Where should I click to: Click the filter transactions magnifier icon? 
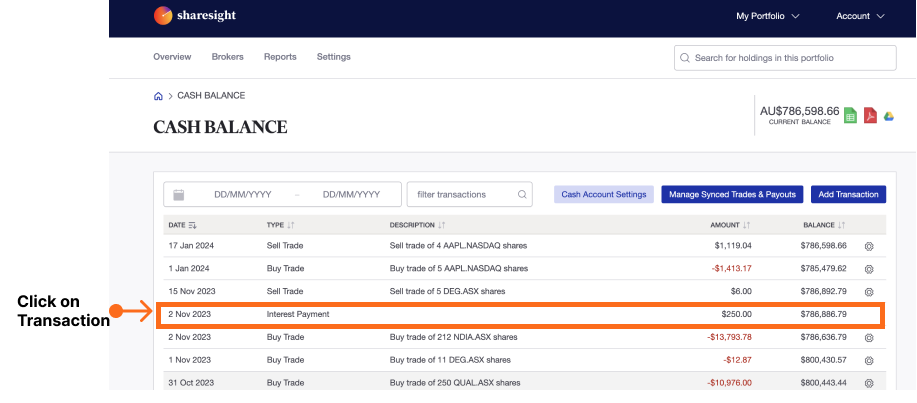click(x=522, y=195)
